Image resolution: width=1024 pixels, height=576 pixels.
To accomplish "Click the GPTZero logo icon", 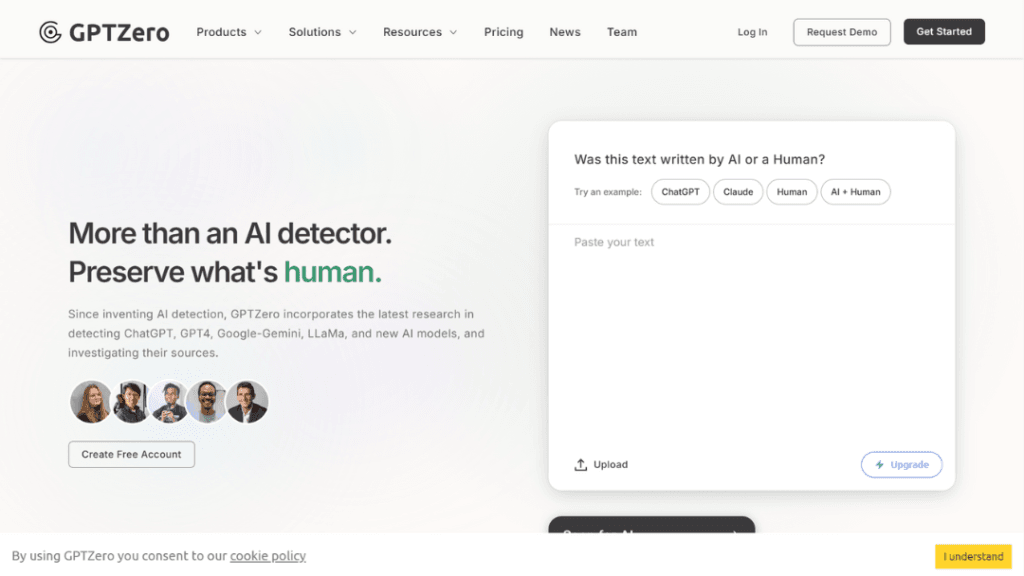I will (x=50, y=32).
